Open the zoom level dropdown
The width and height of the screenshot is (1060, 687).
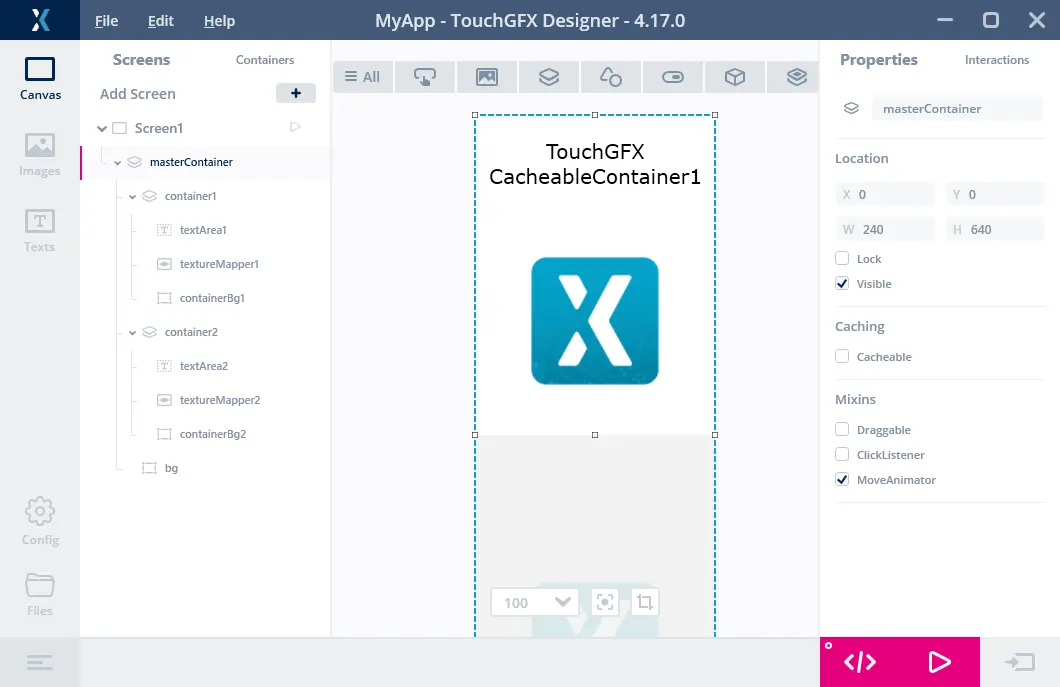click(562, 602)
